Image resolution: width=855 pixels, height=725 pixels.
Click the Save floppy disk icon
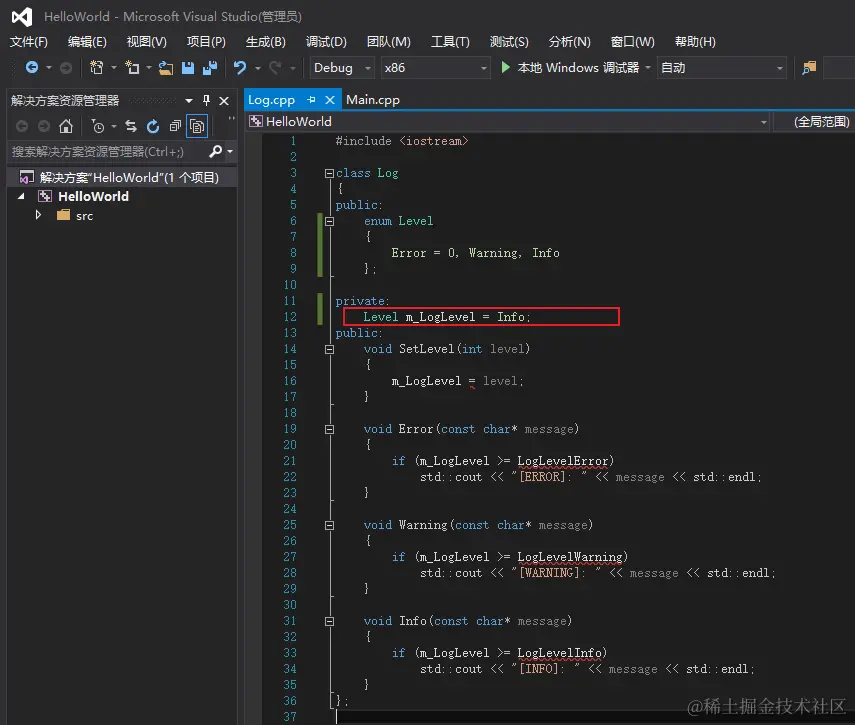[x=188, y=68]
